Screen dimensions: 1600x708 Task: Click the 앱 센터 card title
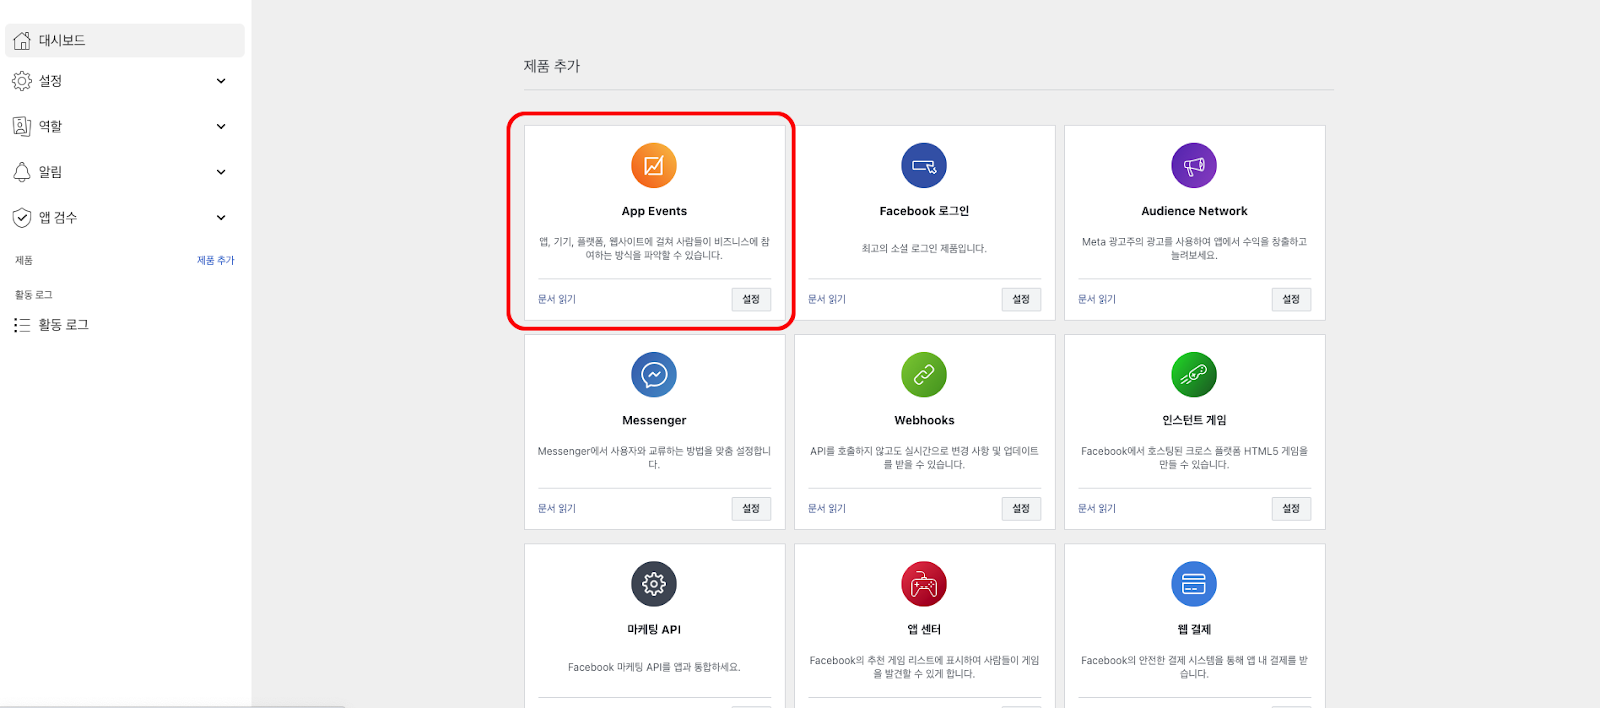pos(924,629)
